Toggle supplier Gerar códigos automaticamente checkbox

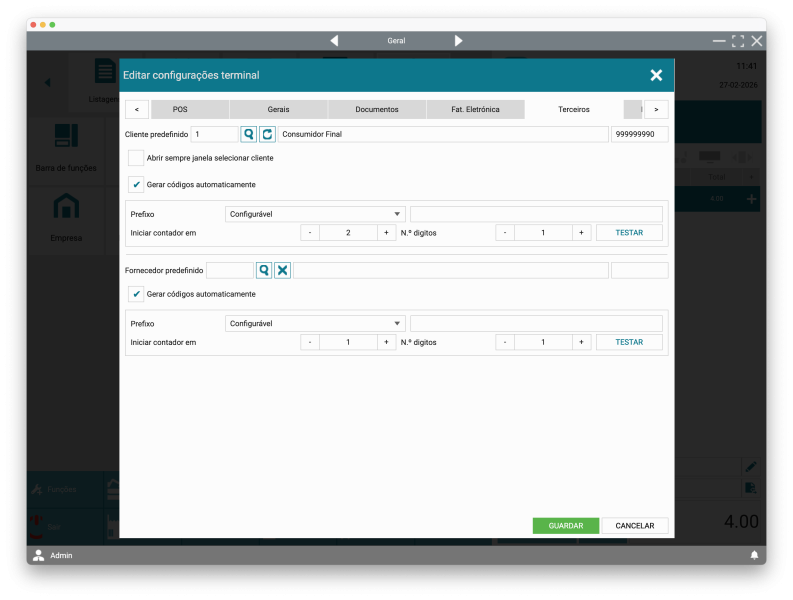click(136, 294)
